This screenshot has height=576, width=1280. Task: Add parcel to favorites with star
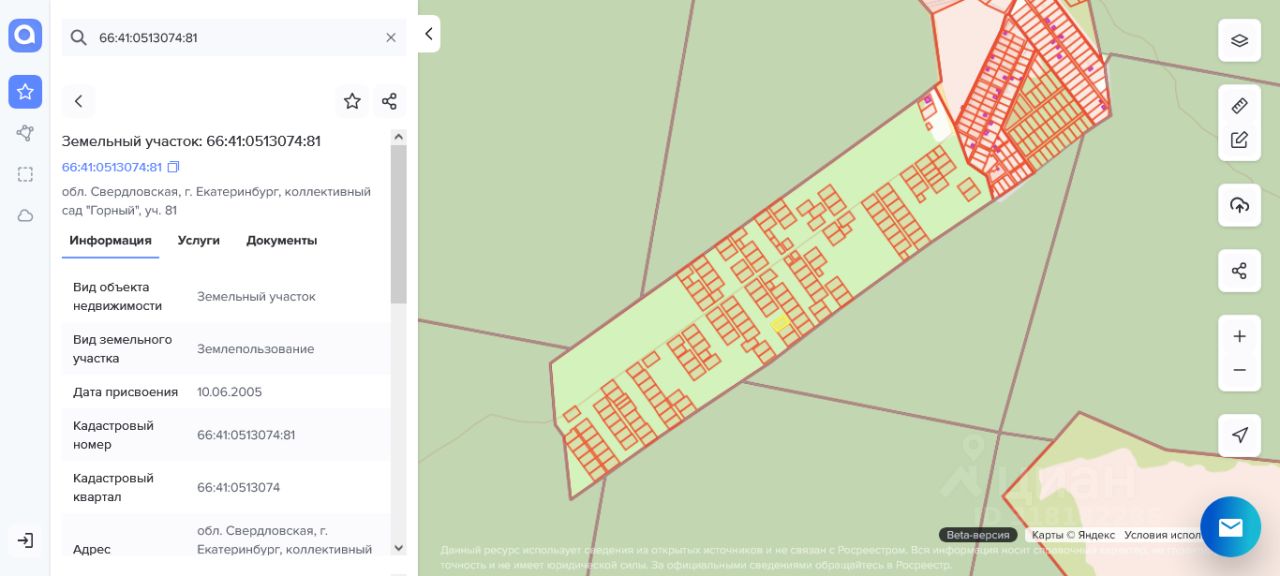click(352, 101)
